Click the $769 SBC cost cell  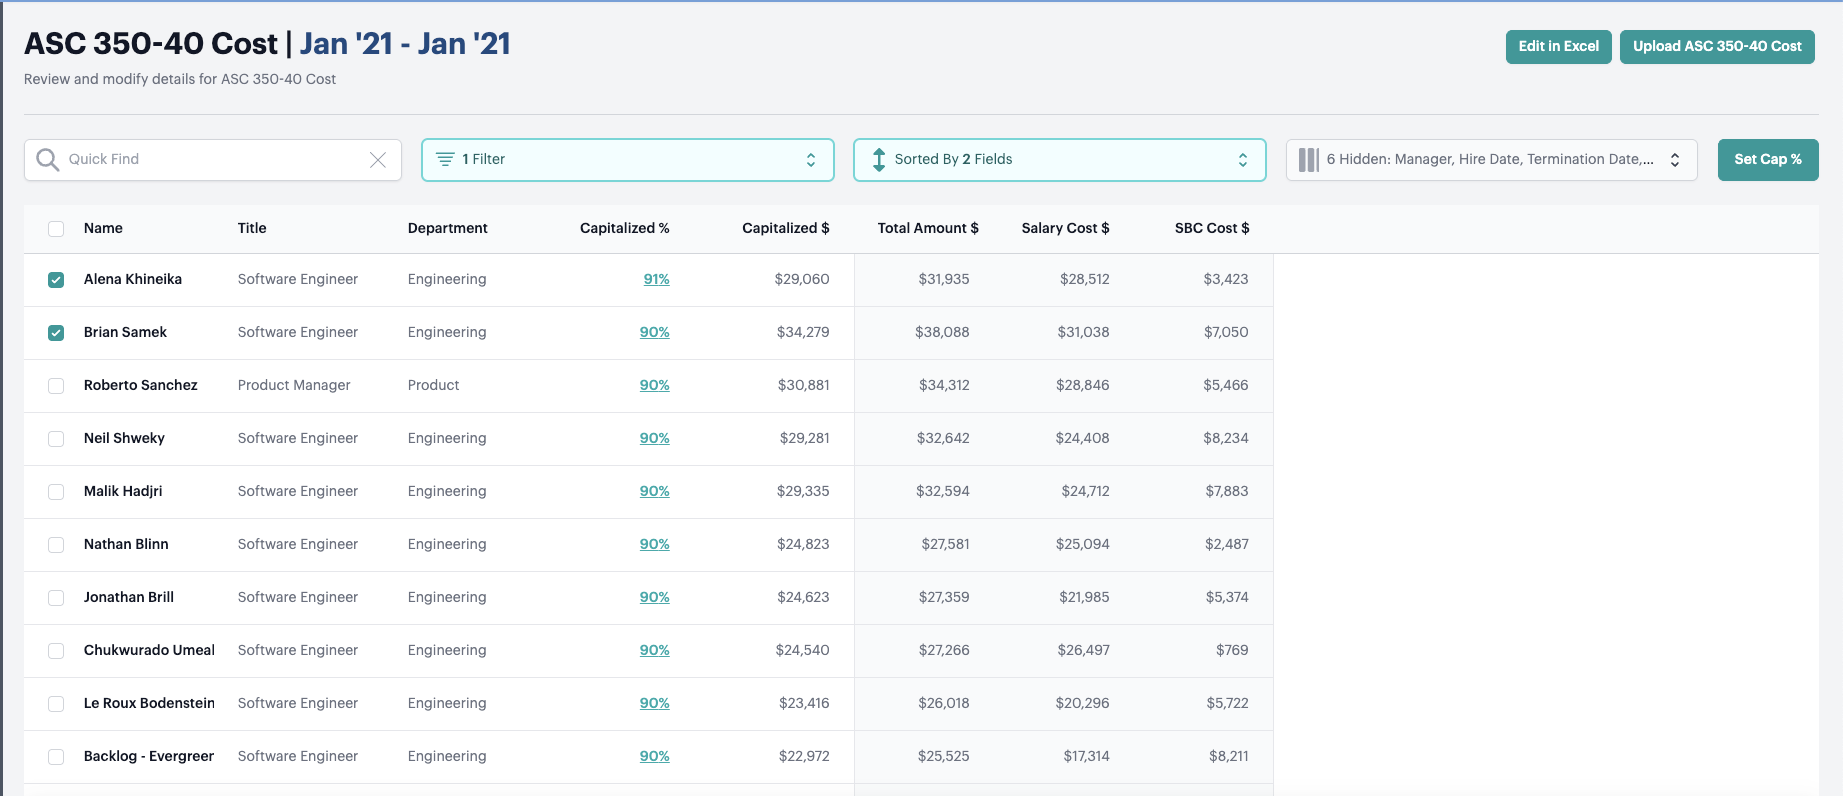(1232, 650)
